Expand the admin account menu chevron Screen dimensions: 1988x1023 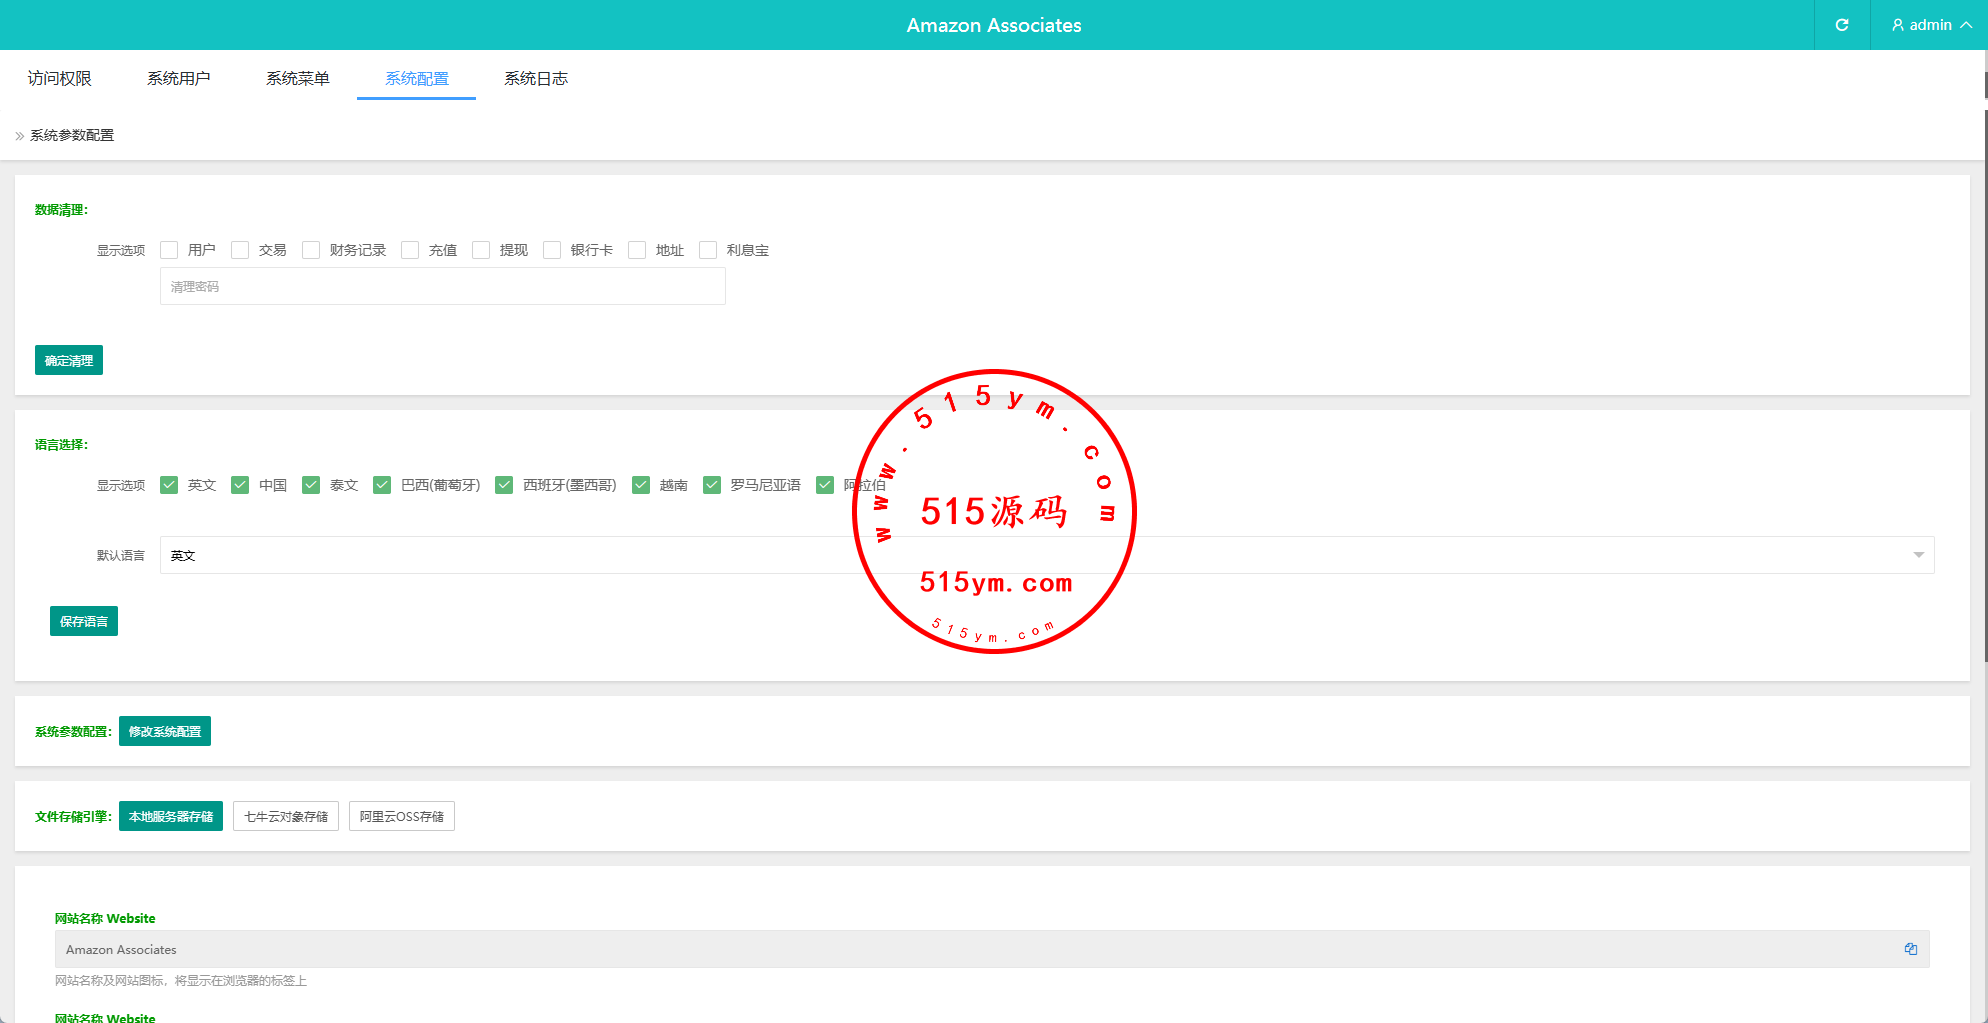click(x=1966, y=25)
